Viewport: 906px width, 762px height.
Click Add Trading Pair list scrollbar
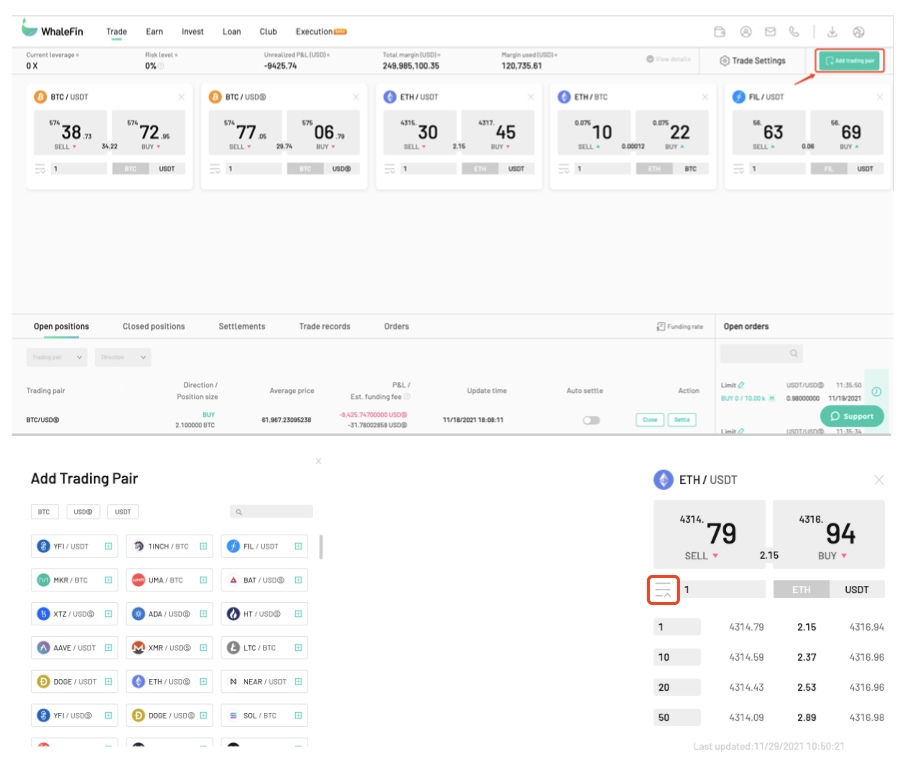point(321,547)
